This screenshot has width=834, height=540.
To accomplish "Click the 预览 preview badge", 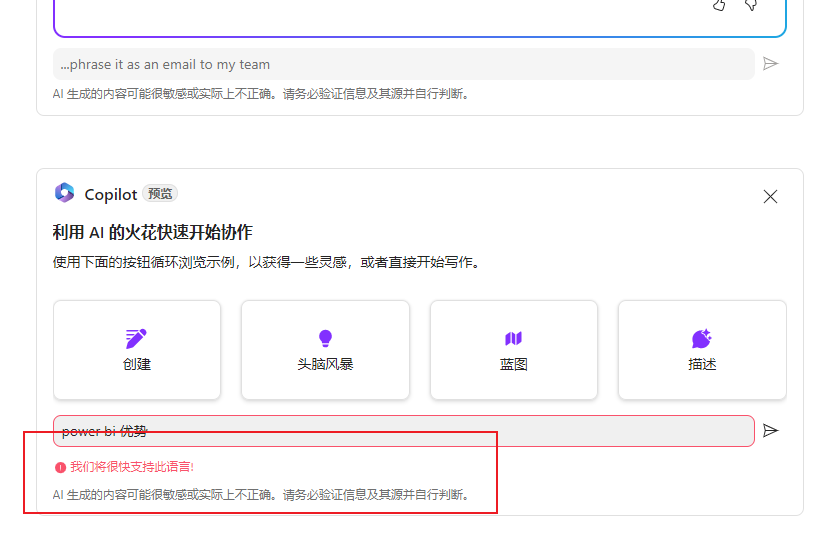I will 160,194.
